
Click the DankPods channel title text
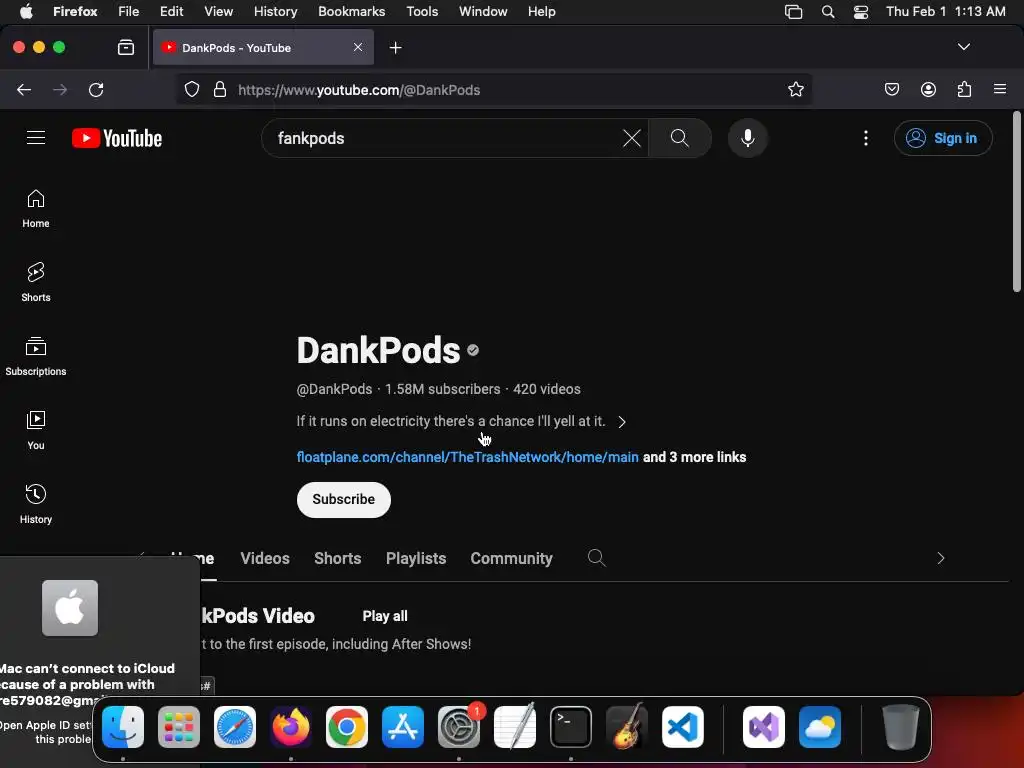tap(378, 351)
